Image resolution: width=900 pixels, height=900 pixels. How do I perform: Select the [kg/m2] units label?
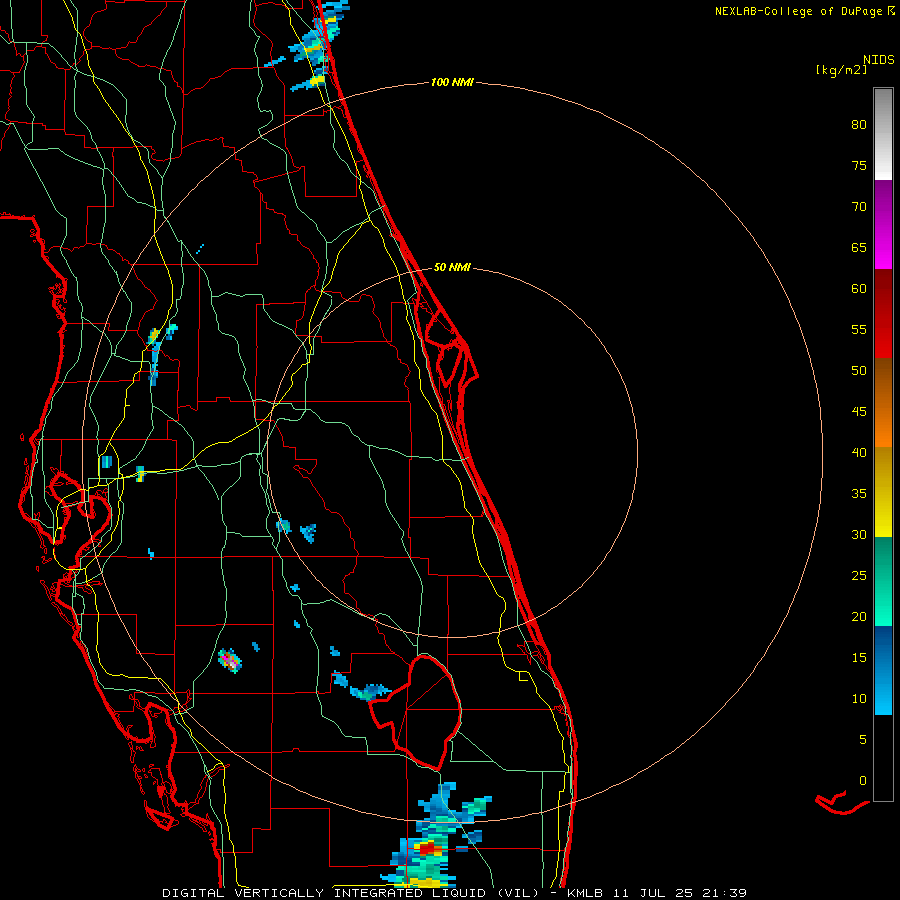click(841, 70)
